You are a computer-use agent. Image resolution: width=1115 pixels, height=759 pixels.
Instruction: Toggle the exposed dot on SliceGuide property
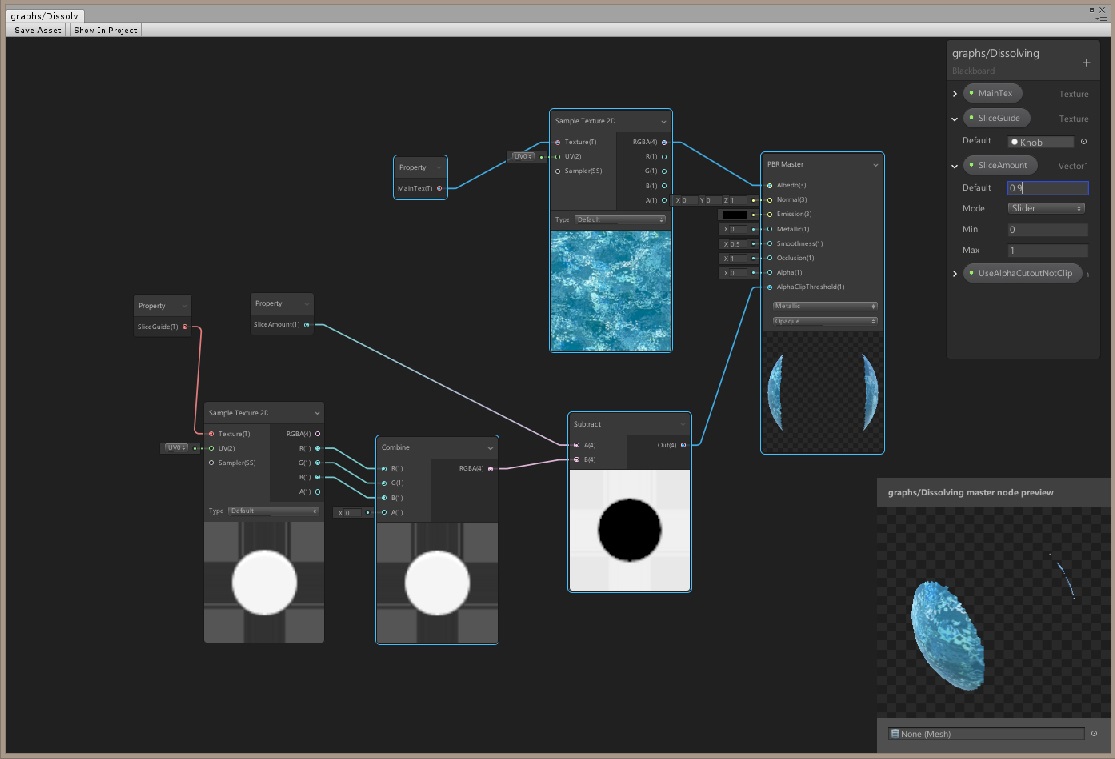971,118
